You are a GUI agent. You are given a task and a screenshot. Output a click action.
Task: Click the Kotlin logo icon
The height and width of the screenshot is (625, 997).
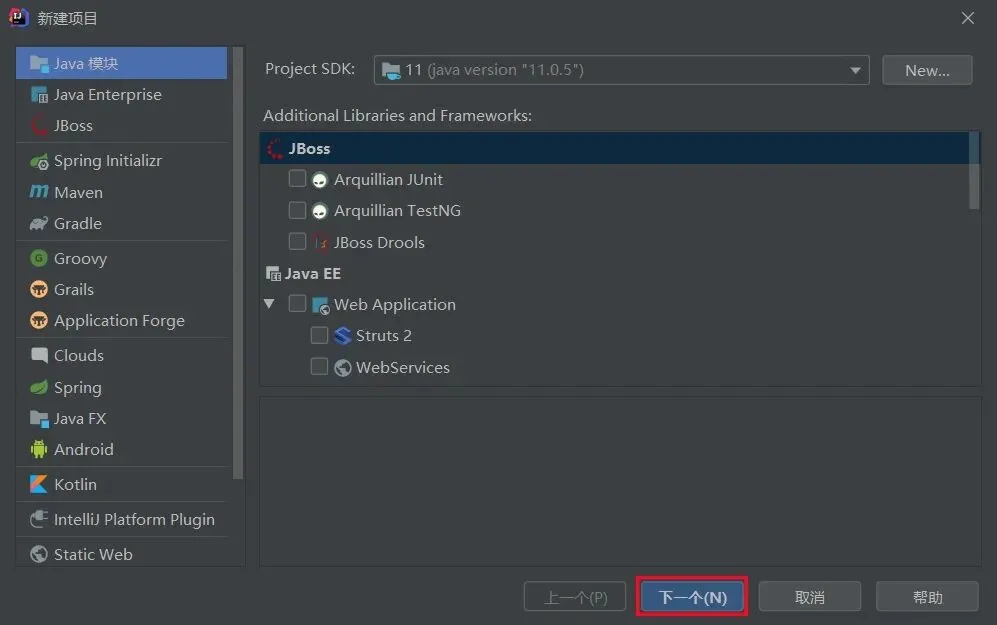coord(39,484)
